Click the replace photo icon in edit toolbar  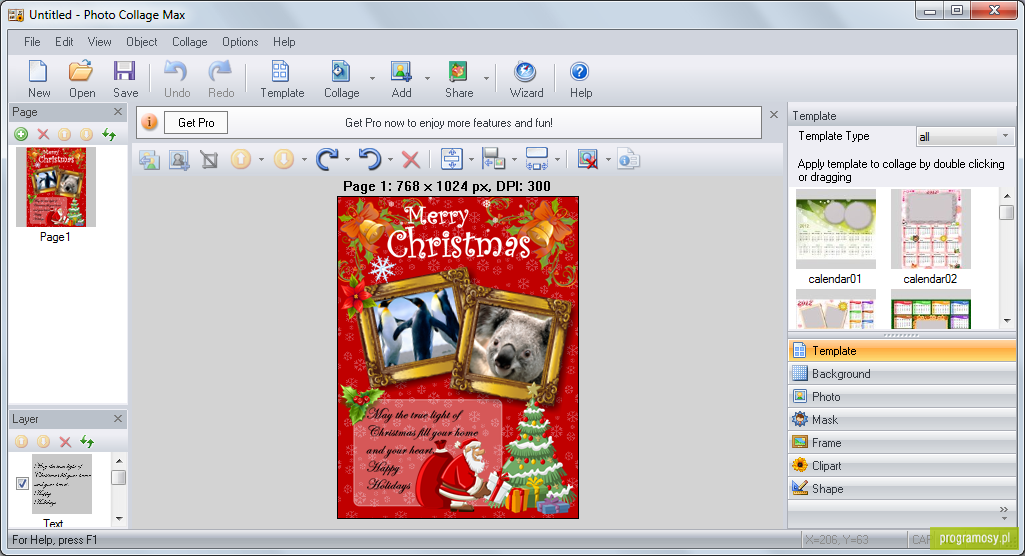149,159
